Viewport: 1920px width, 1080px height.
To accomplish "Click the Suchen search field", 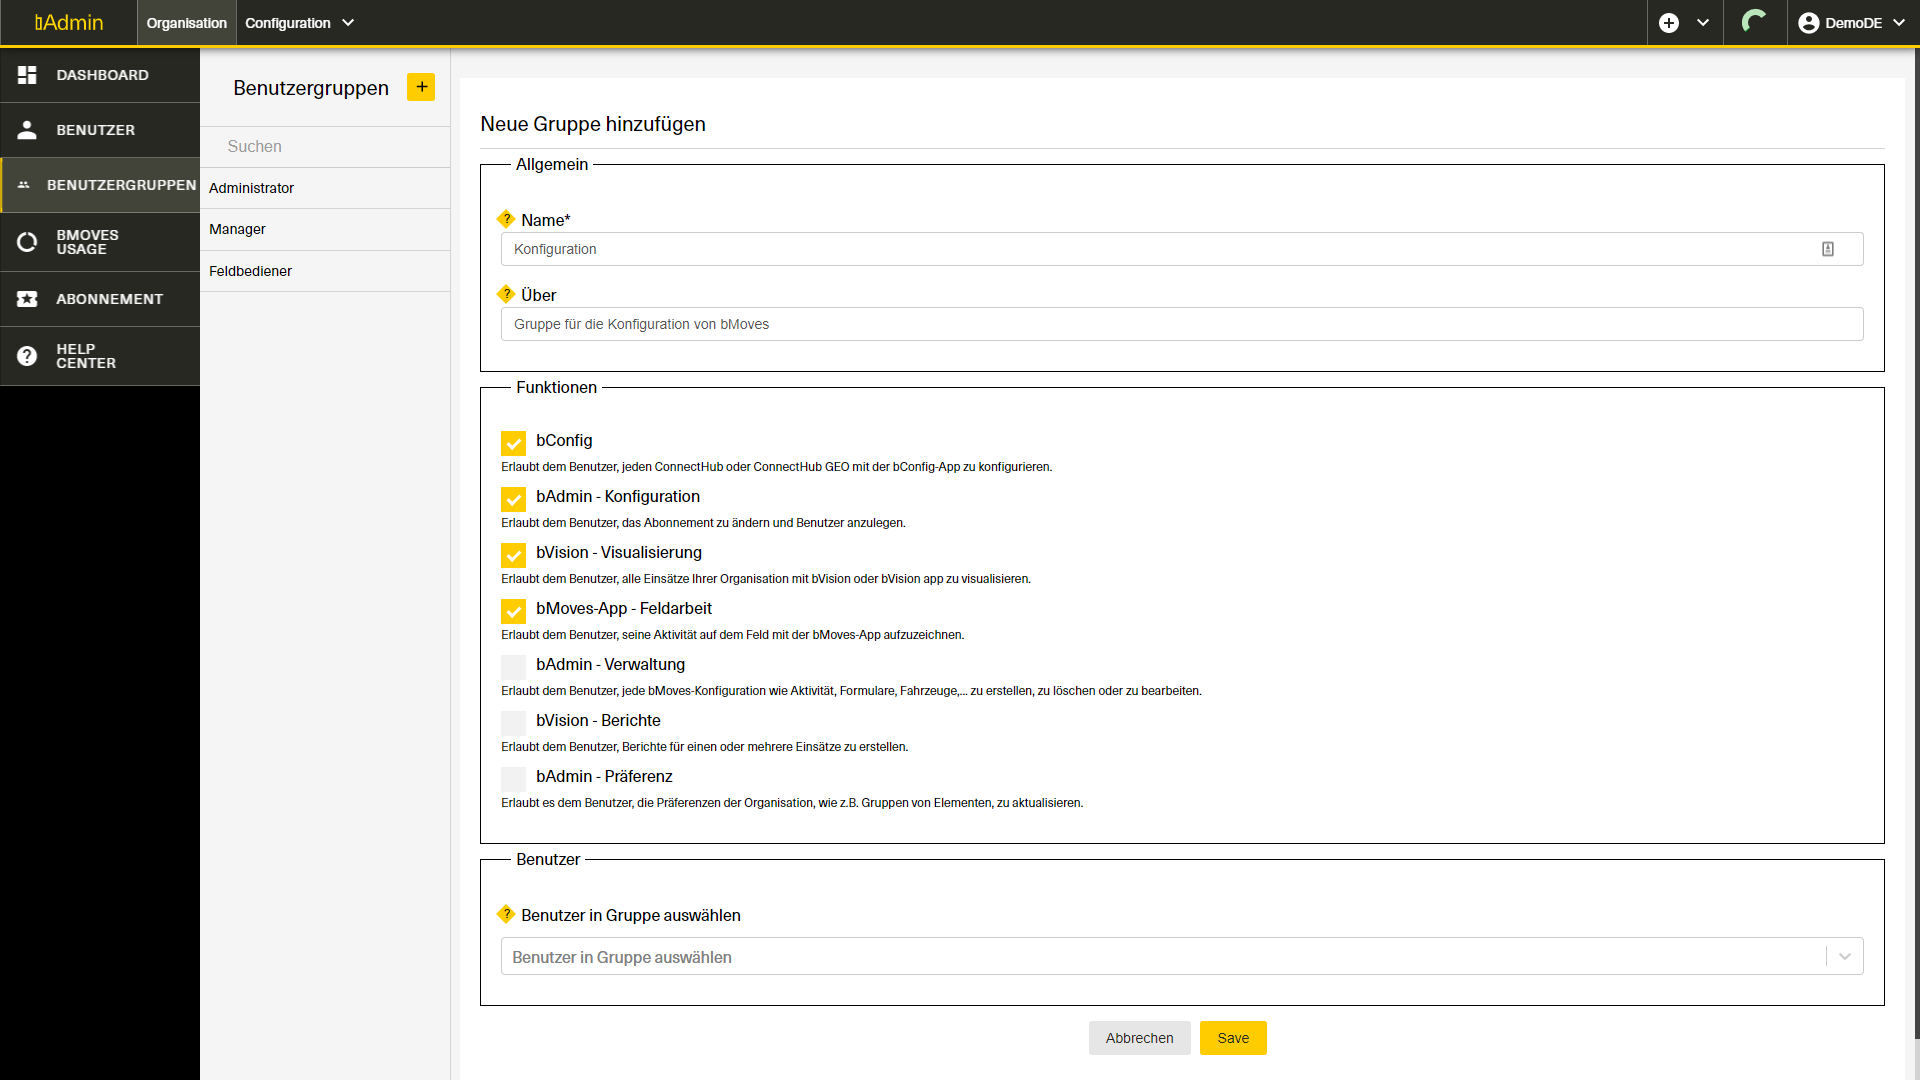I will 325,146.
